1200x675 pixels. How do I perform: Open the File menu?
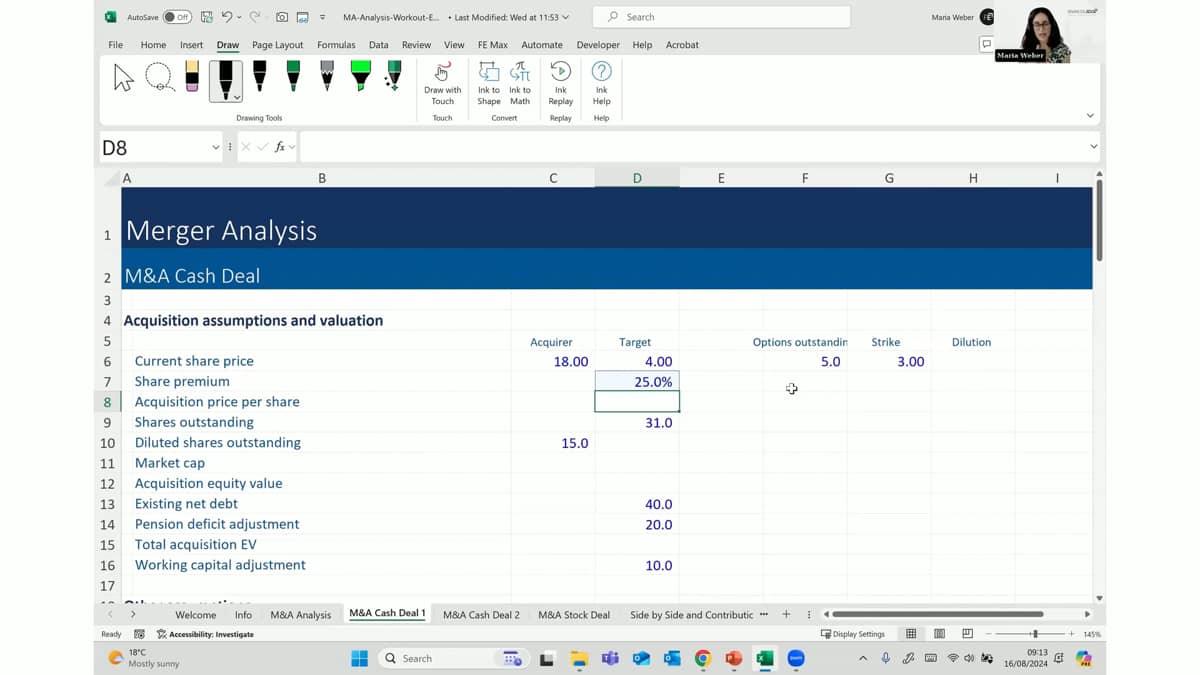pos(115,45)
